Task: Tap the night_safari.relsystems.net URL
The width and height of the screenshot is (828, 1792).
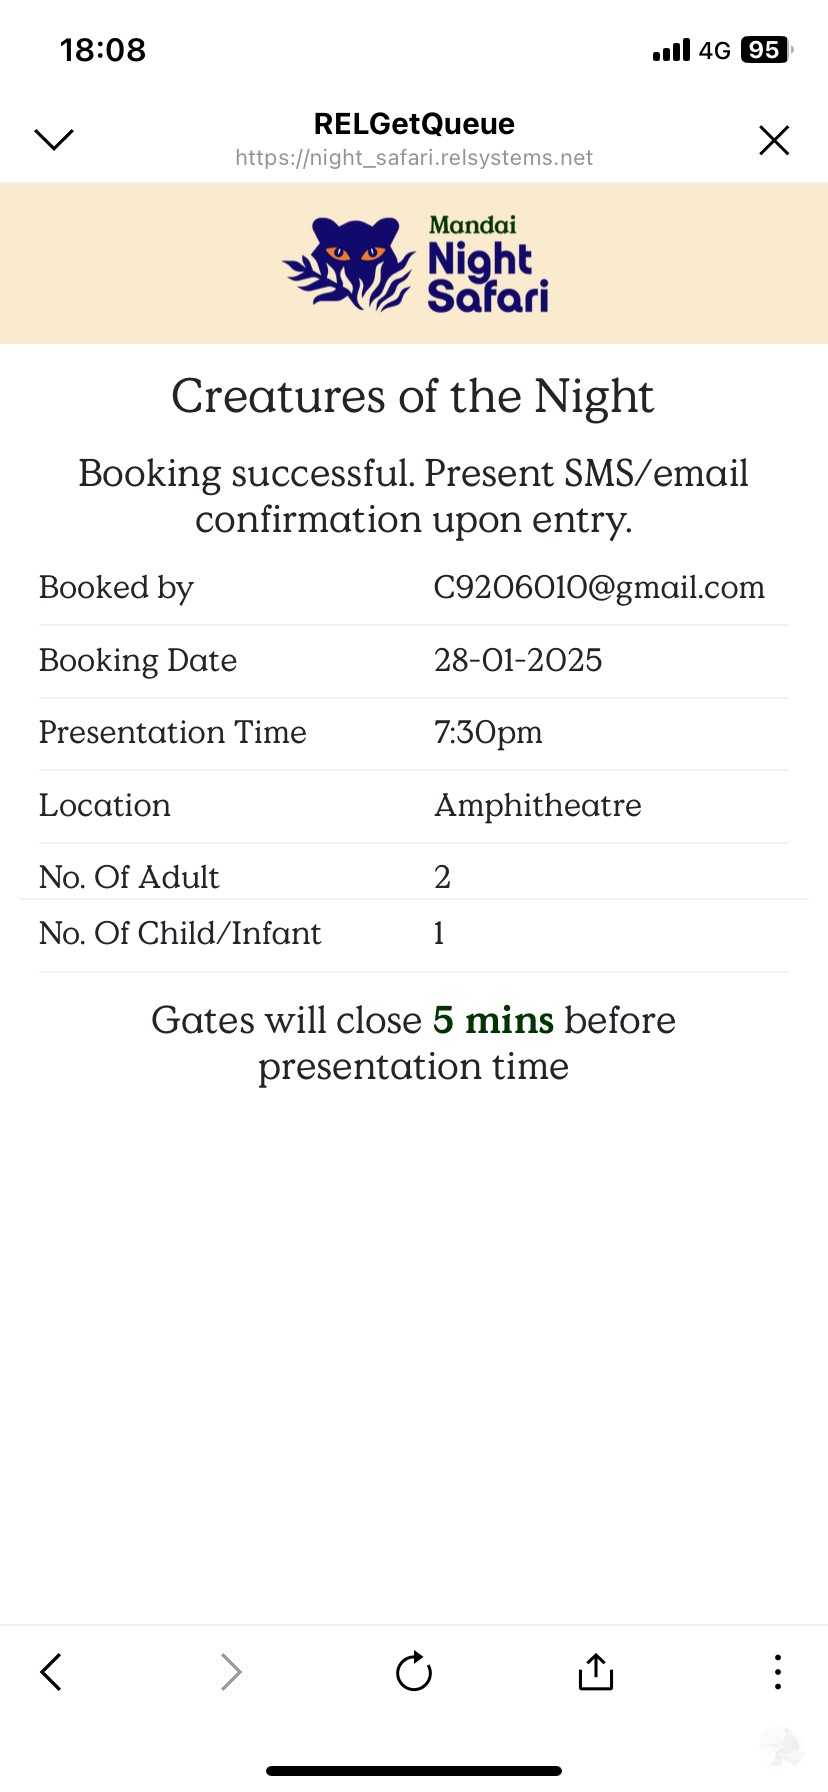Action: coord(414,158)
